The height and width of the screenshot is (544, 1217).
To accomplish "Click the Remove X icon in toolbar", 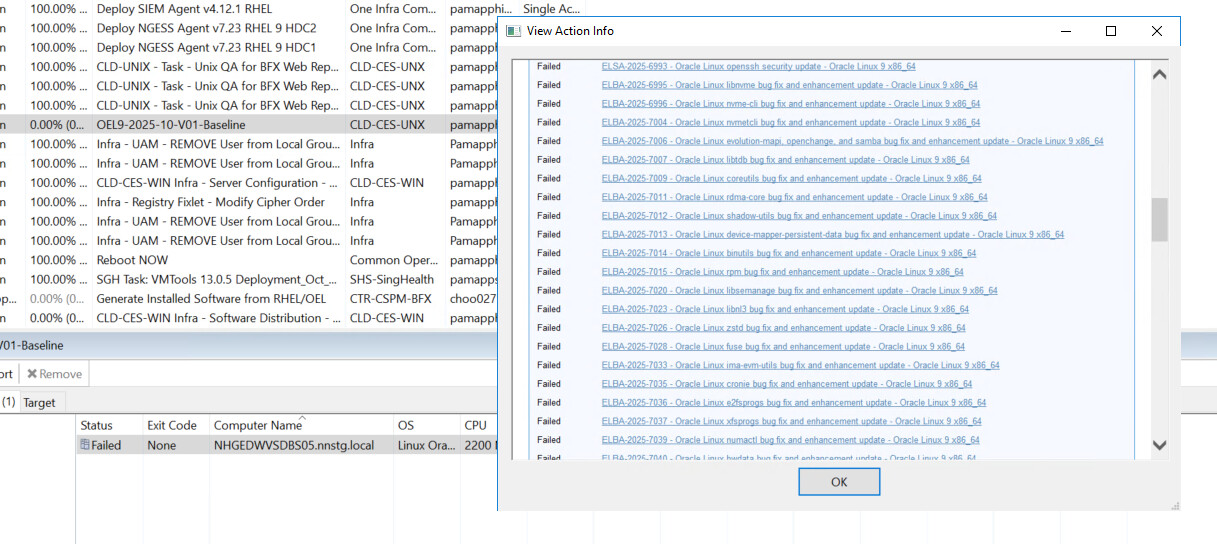I will tap(32, 374).
